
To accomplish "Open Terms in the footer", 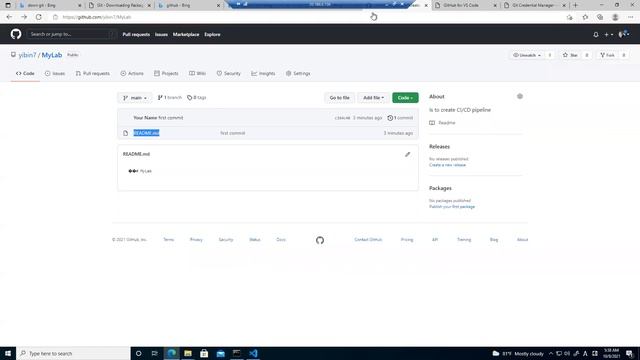I will click(x=169, y=240).
